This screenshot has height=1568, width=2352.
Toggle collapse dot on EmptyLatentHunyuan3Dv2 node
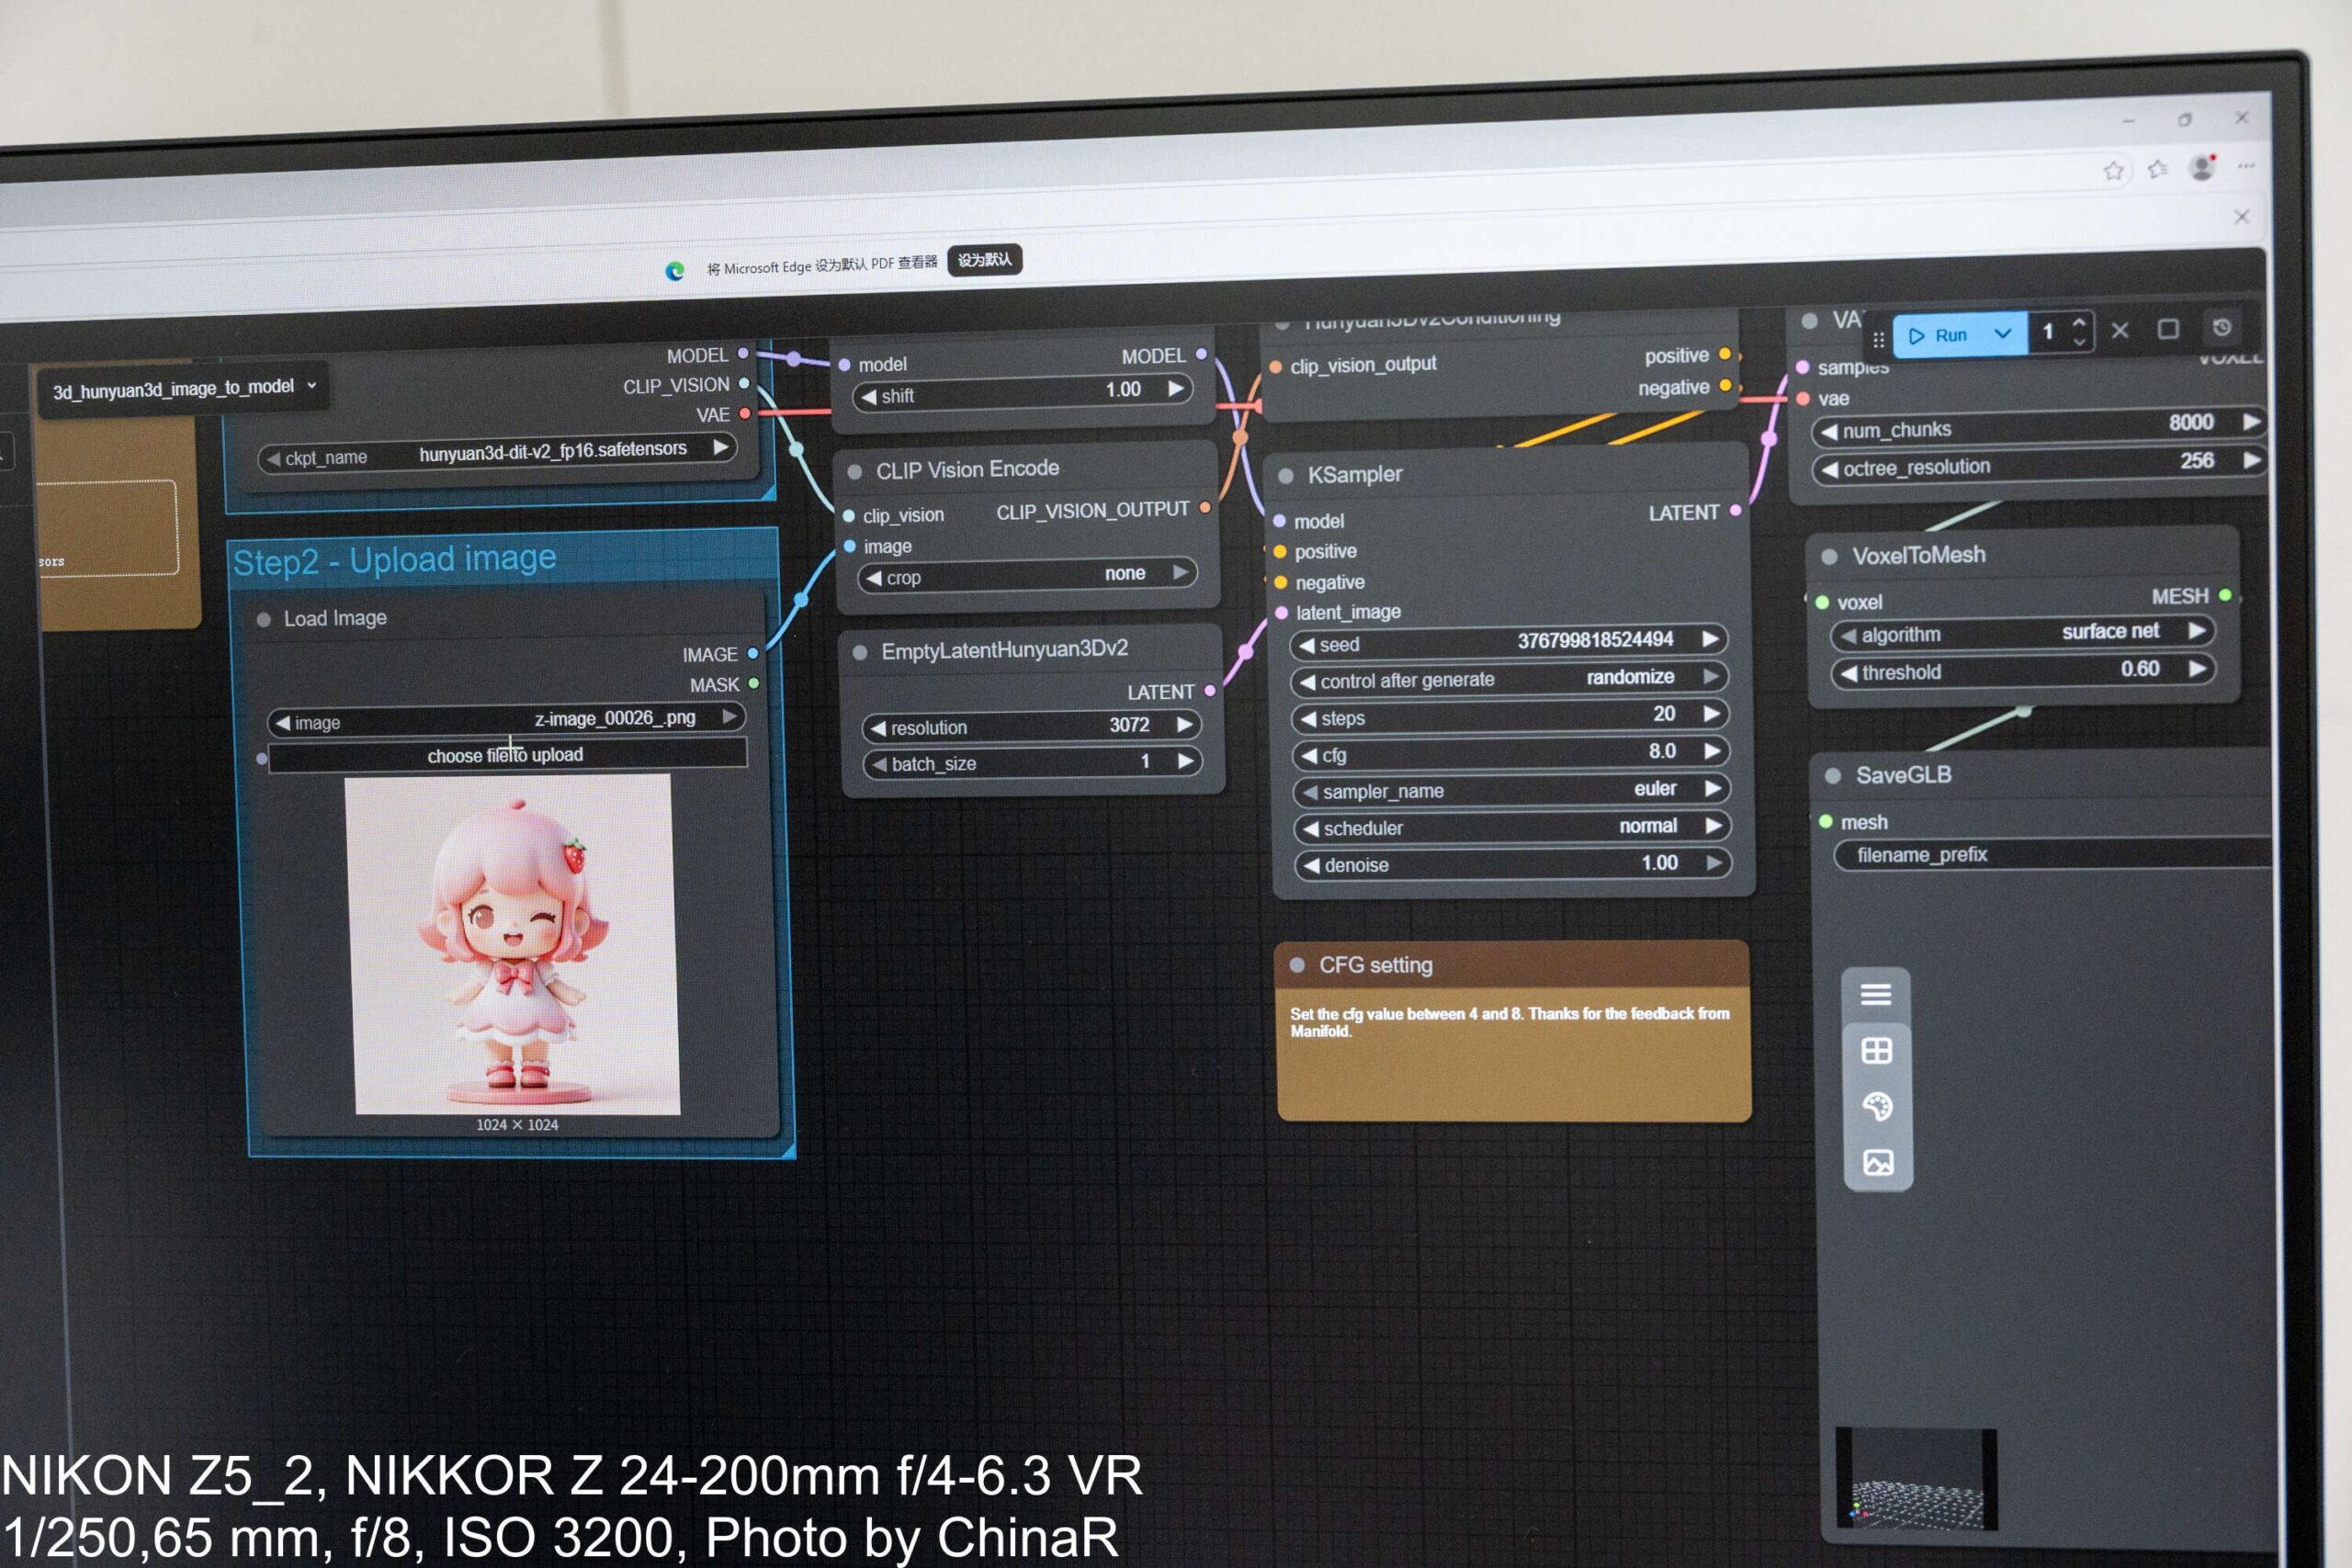click(860, 653)
